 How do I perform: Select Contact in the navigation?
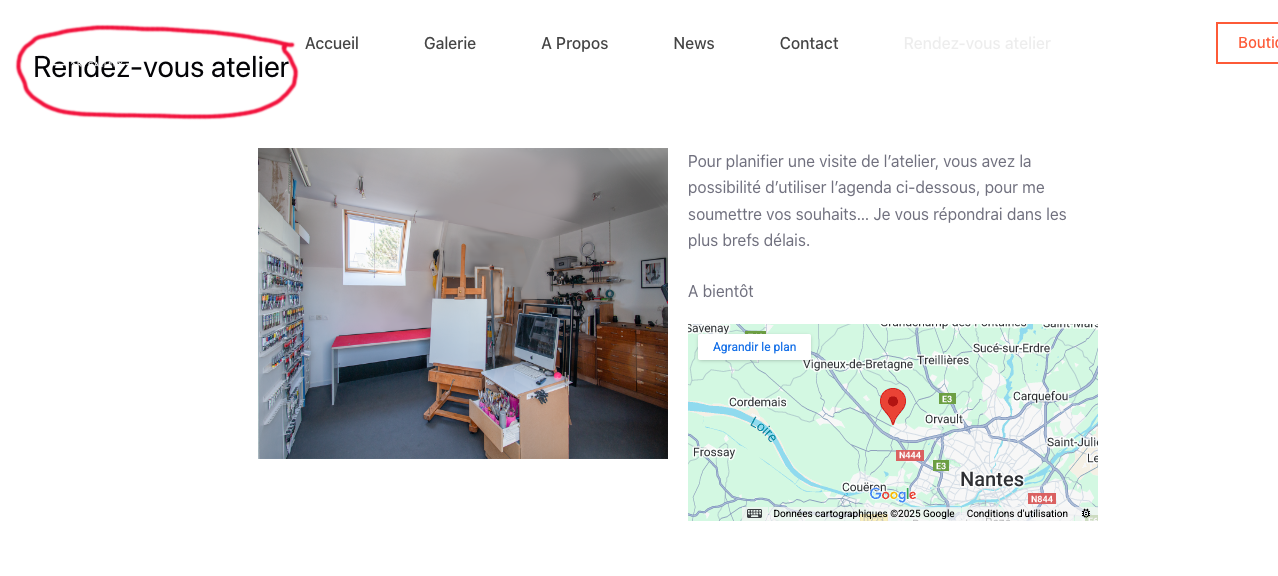(809, 44)
